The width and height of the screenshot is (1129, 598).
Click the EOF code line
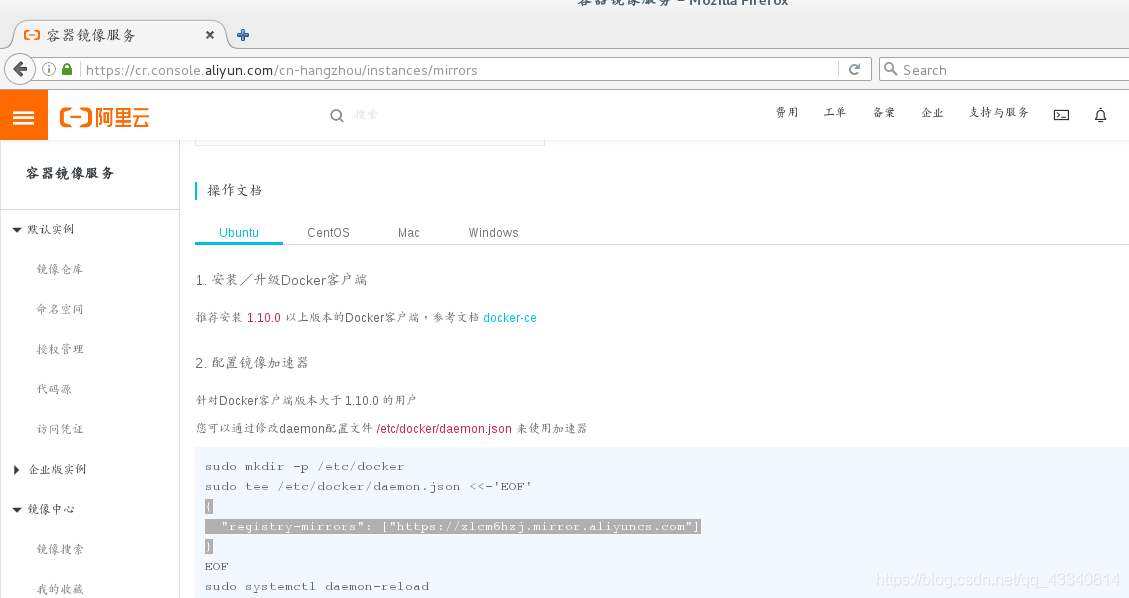[x=216, y=566]
